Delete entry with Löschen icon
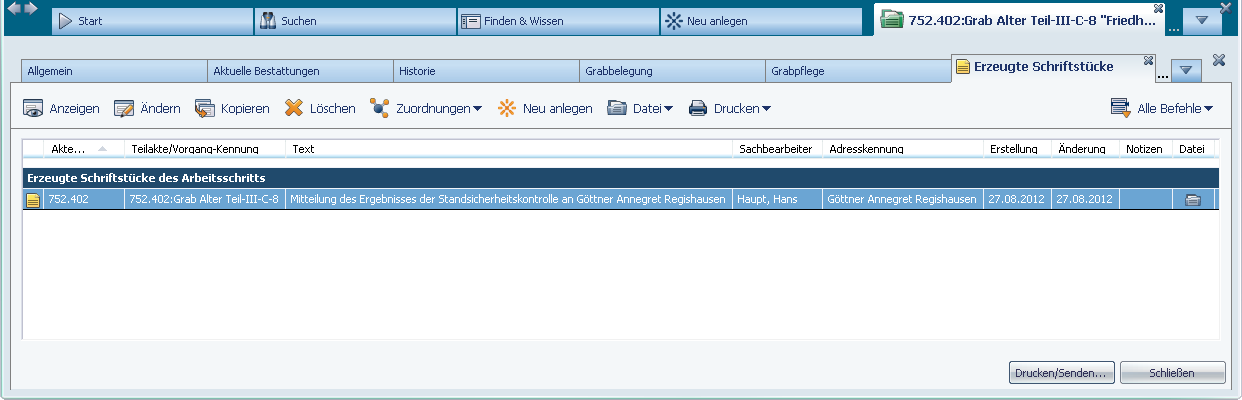This screenshot has height=400, width=1242. pos(294,109)
